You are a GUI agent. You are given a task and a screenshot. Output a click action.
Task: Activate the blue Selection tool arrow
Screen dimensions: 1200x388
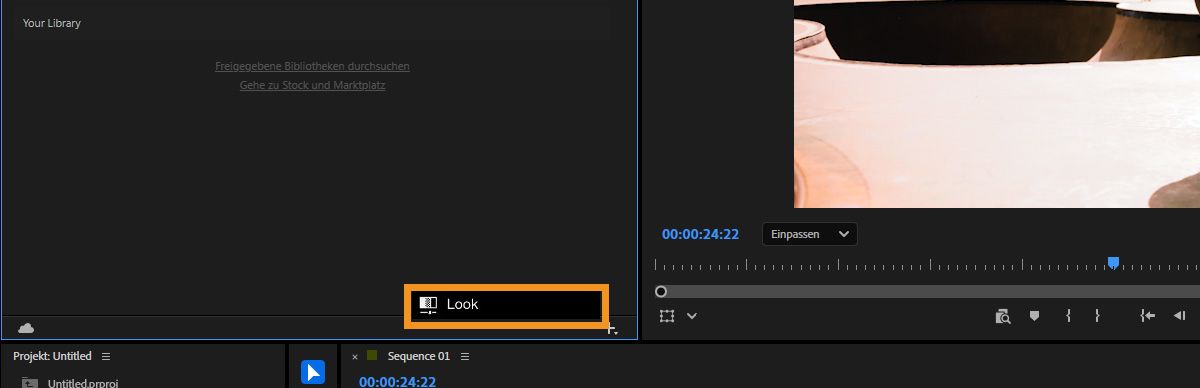313,372
